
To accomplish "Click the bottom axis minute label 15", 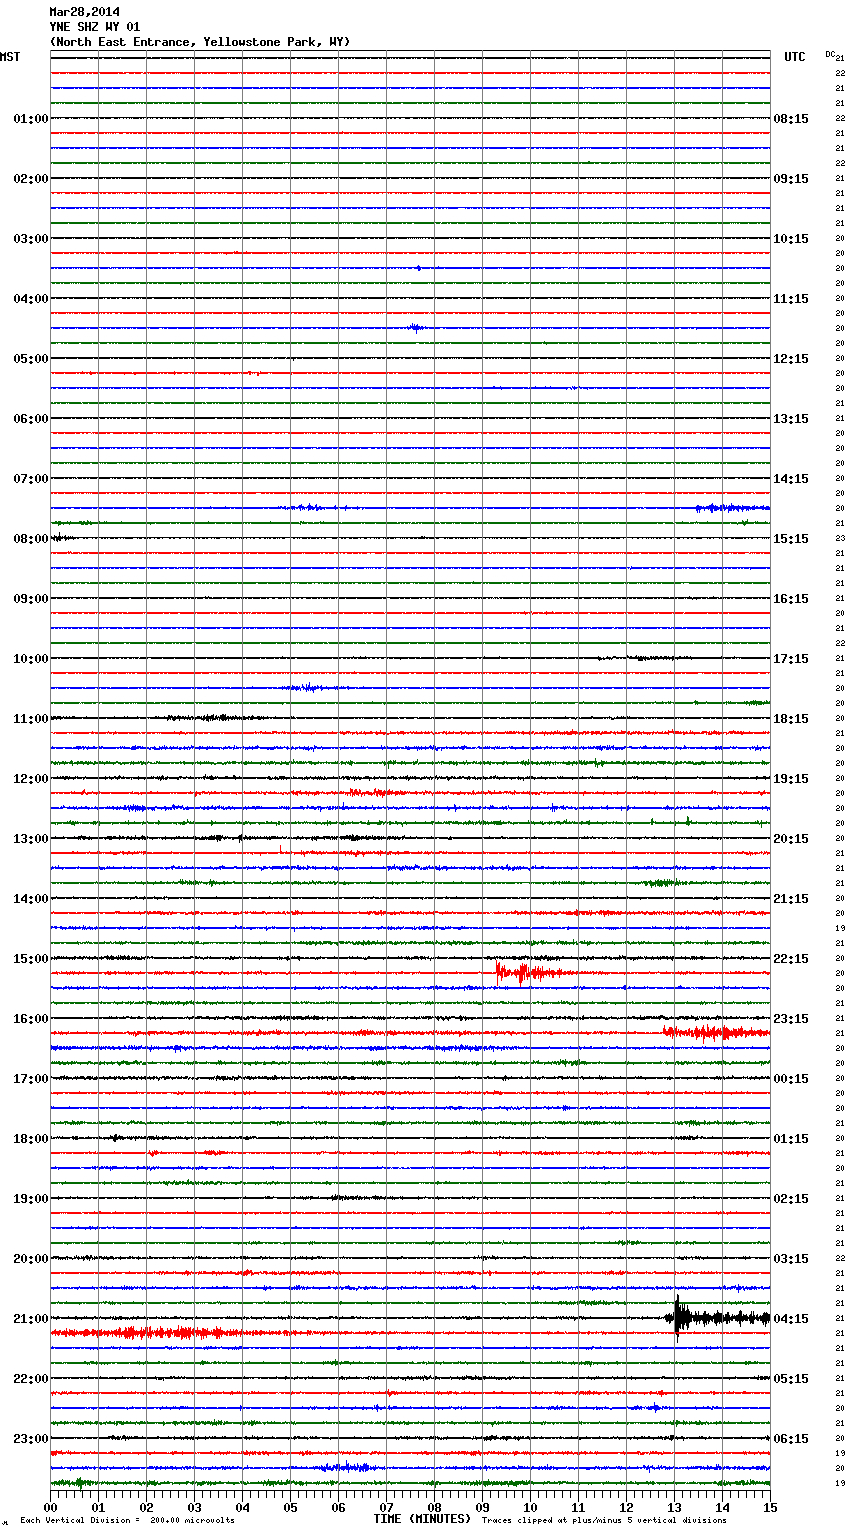I will (770, 1507).
